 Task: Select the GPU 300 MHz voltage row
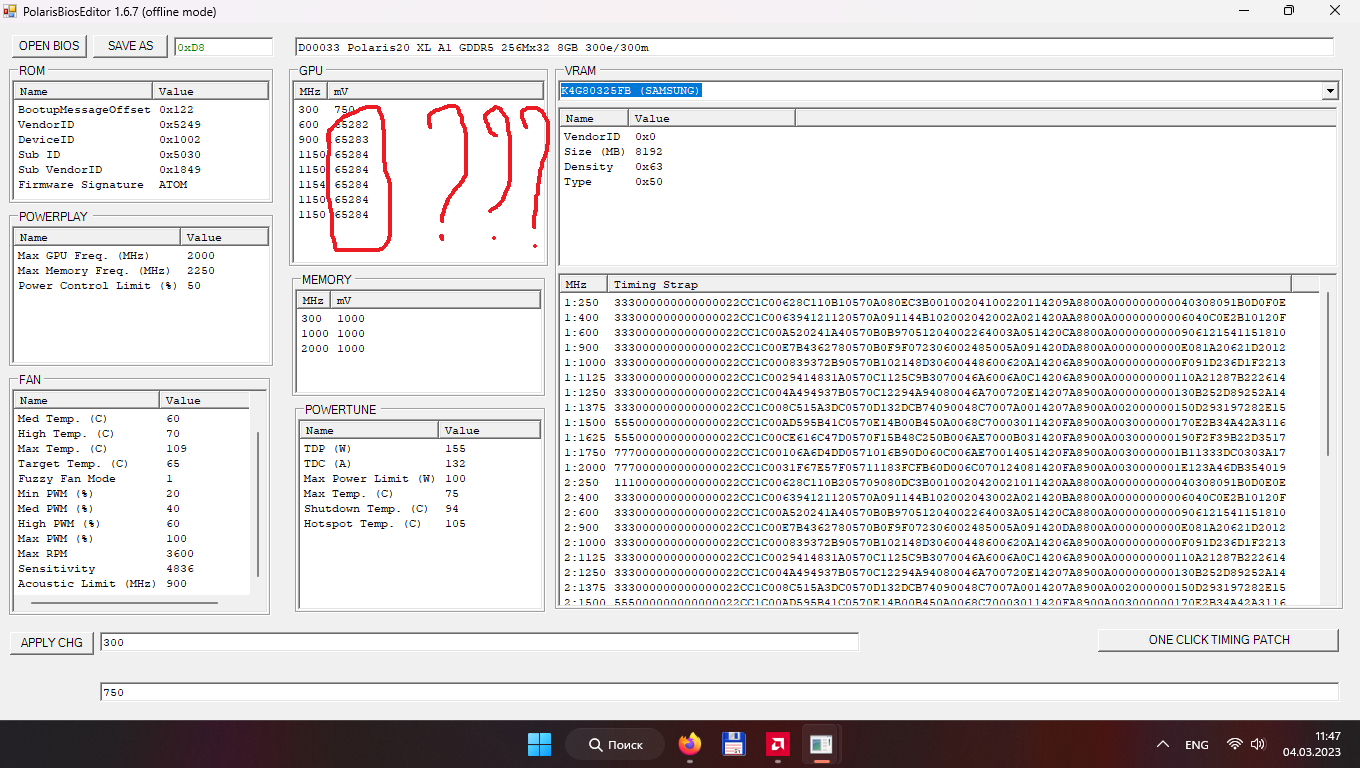pyautogui.click(x=420, y=110)
